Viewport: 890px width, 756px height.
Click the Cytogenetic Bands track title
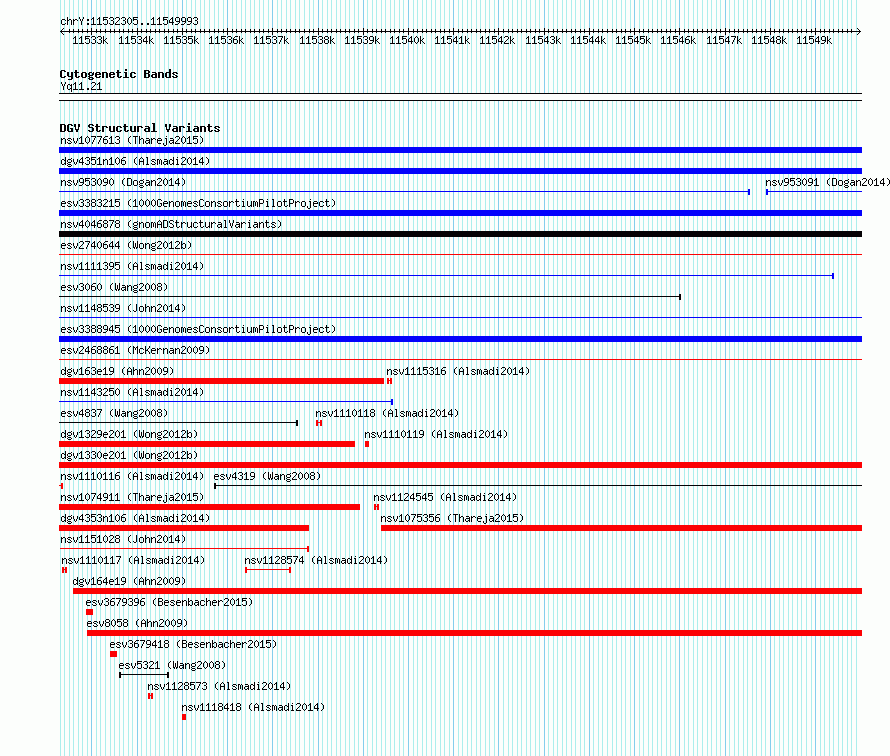click(x=119, y=74)
